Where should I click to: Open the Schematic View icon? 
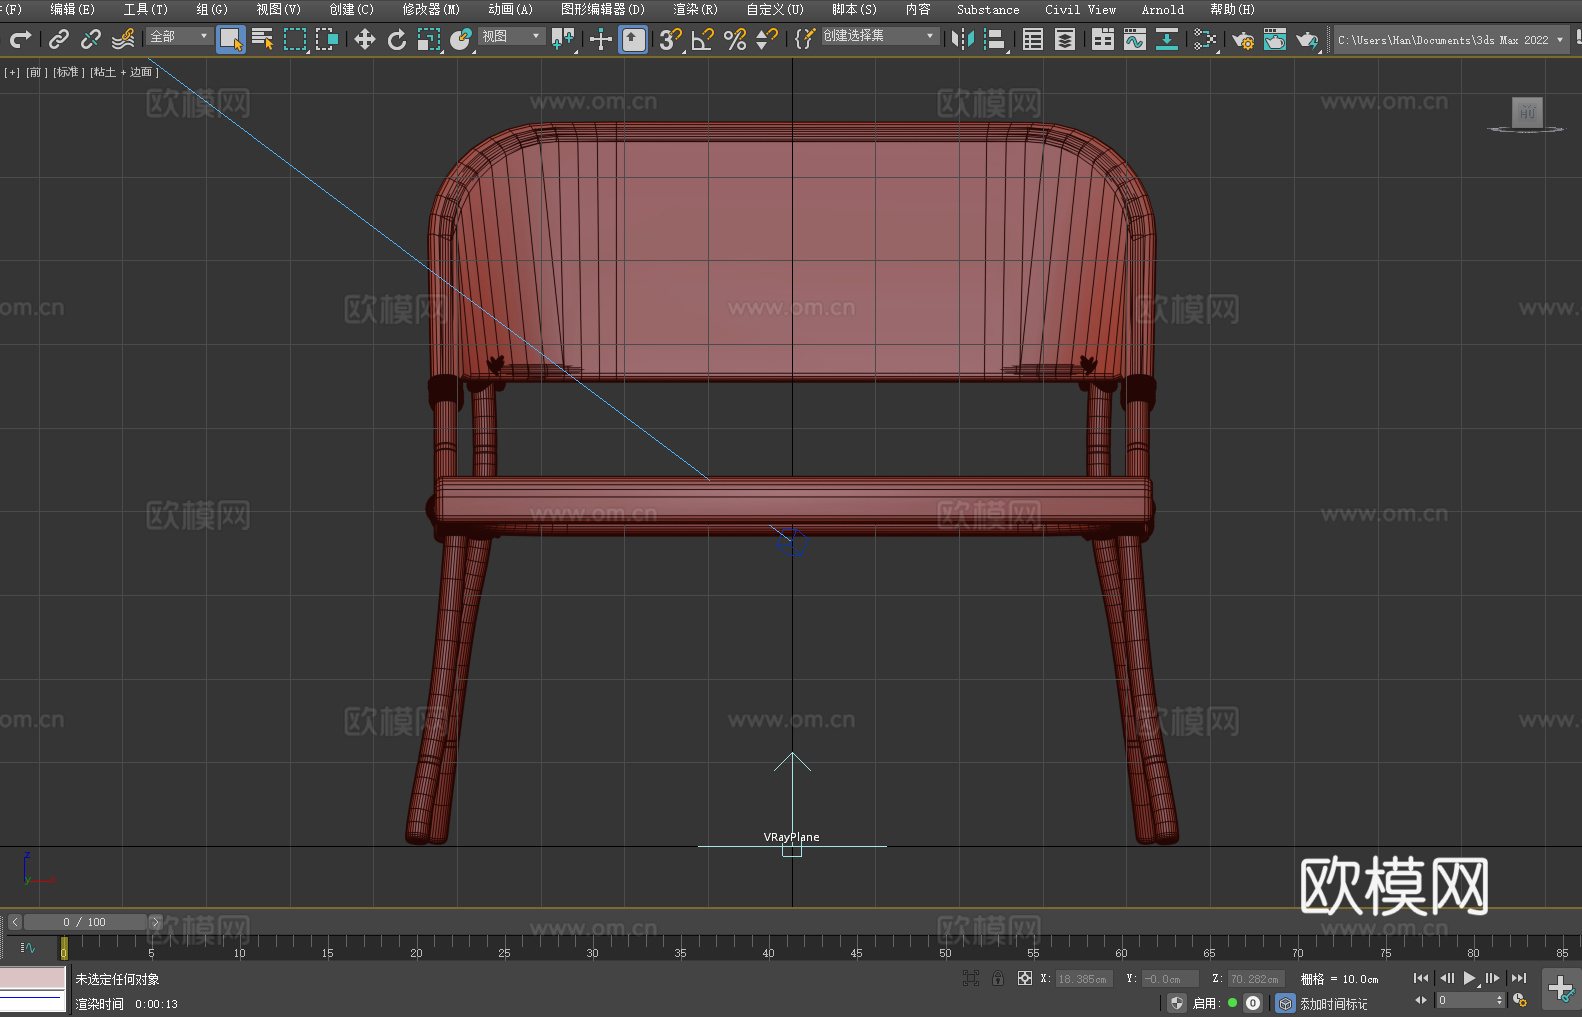(1205, 39)
